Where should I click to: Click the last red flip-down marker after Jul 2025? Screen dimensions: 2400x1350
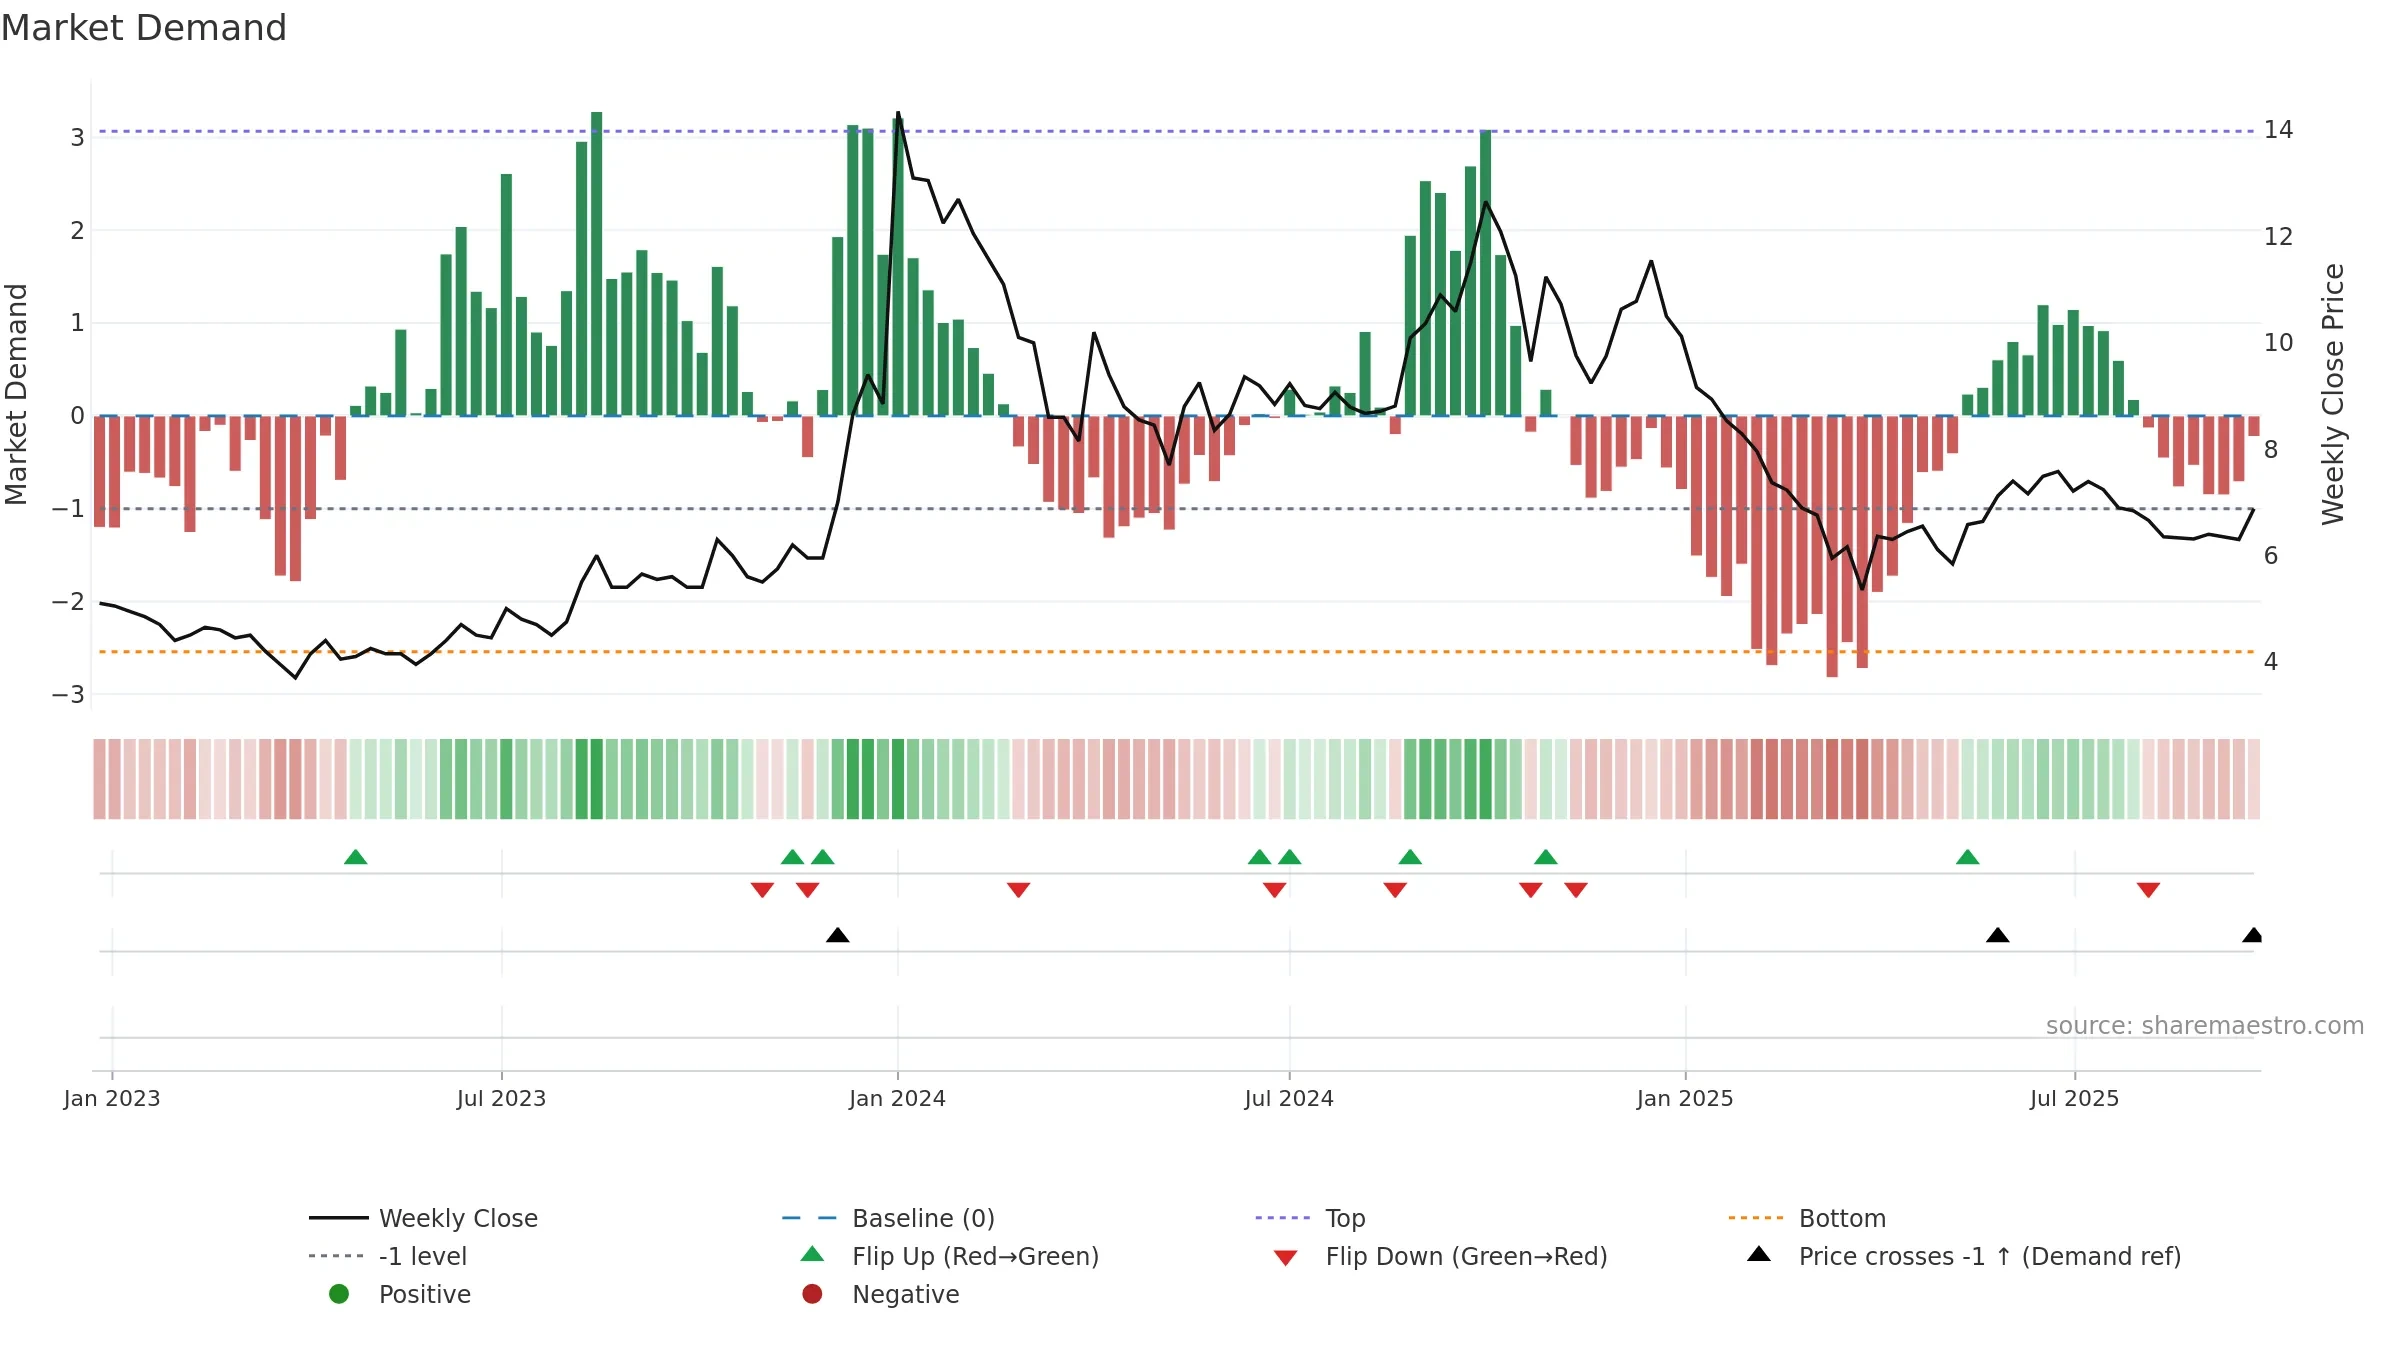point(2148,890)
